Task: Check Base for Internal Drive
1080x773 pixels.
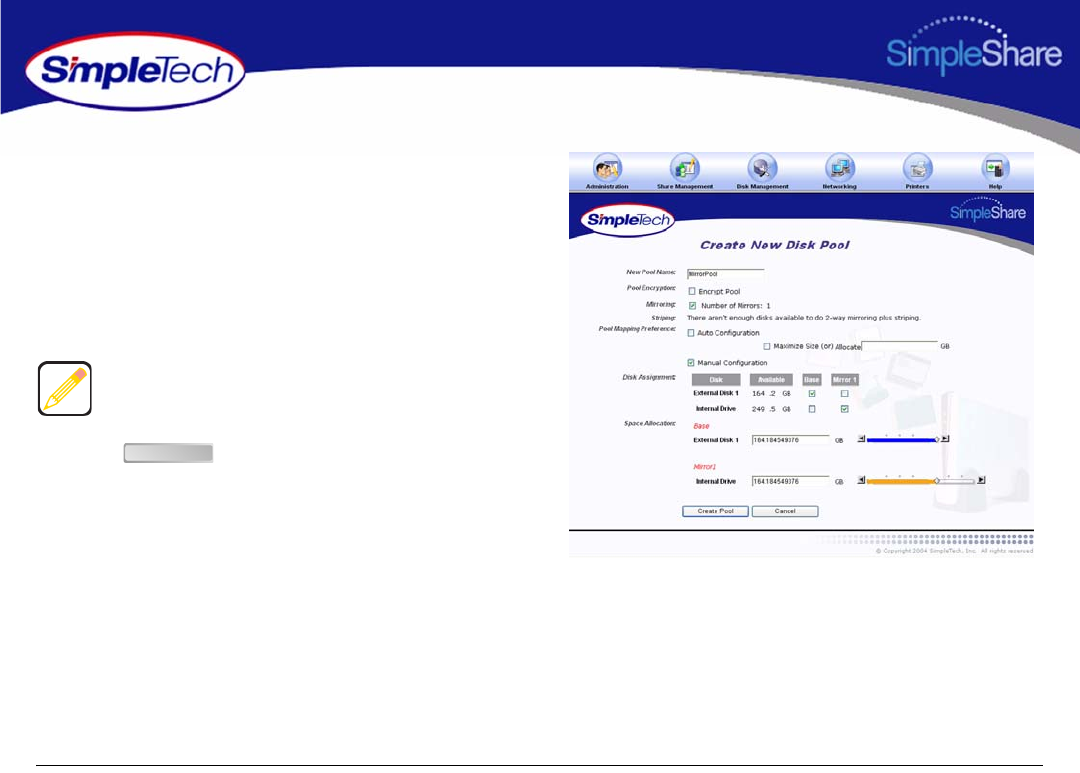Action: tap(812, 409)
